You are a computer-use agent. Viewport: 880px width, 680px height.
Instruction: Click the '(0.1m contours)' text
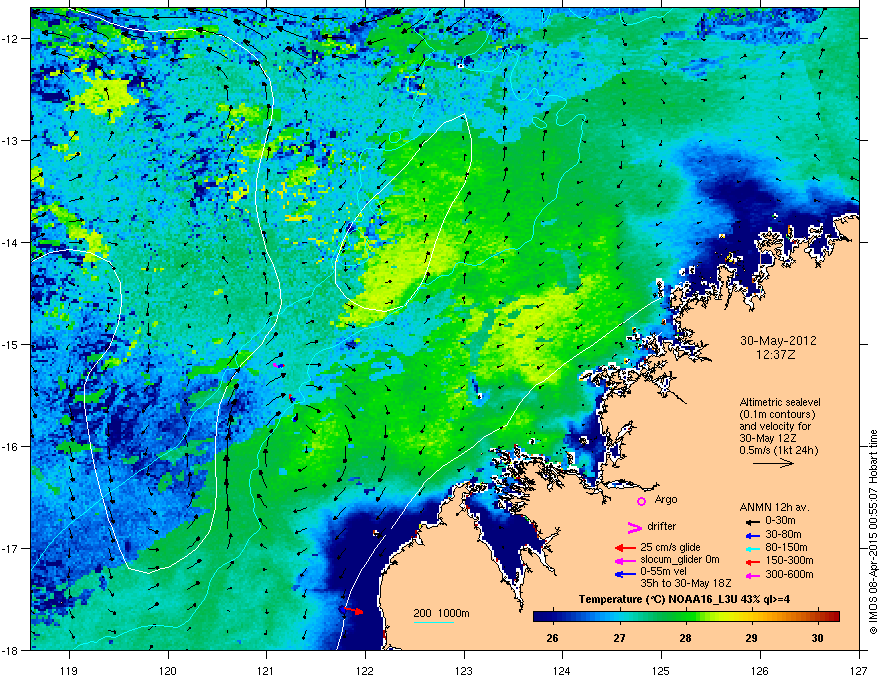[x=777, y=414]
